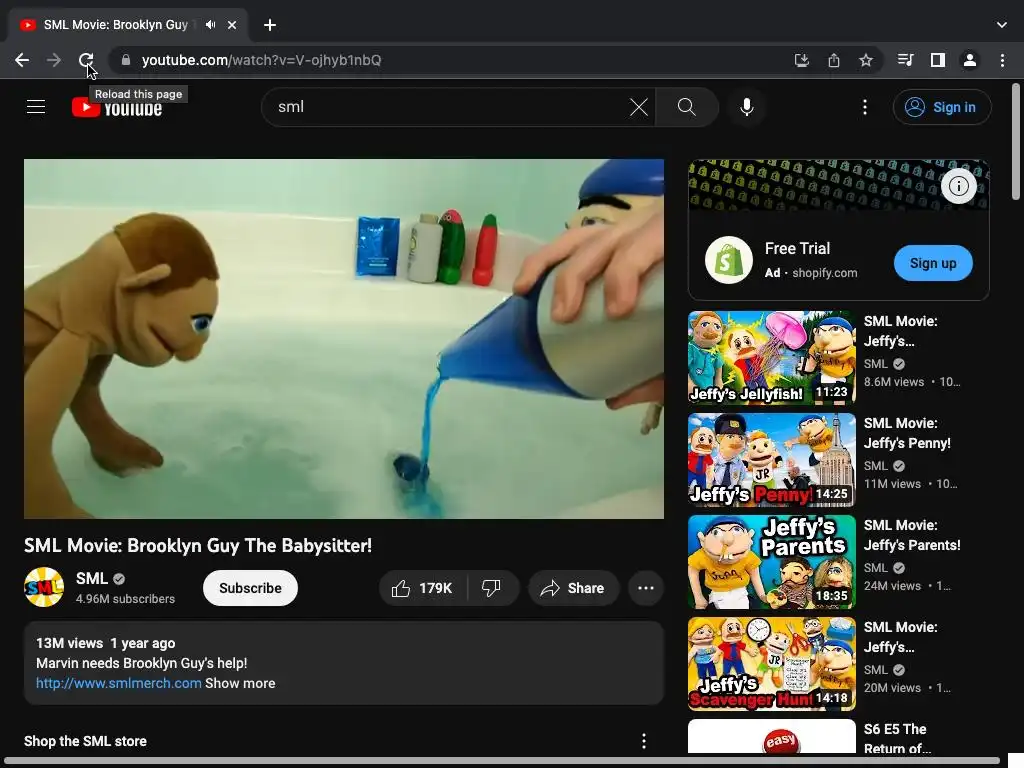
Task: Click the Sign in button
Action: (942, 107)
